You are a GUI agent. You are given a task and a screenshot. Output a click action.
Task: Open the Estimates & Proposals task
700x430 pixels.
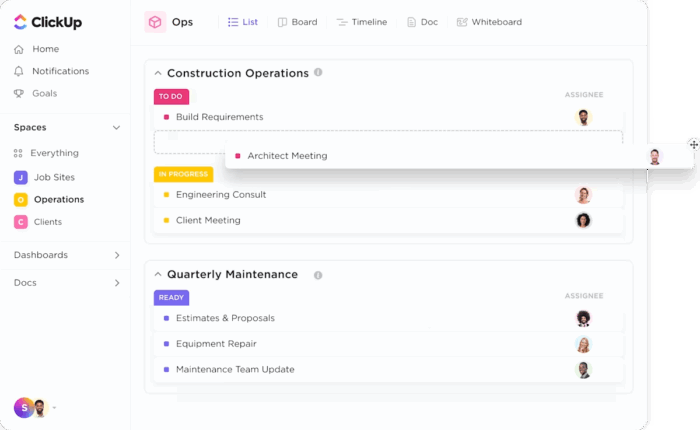tap(225, 318)
